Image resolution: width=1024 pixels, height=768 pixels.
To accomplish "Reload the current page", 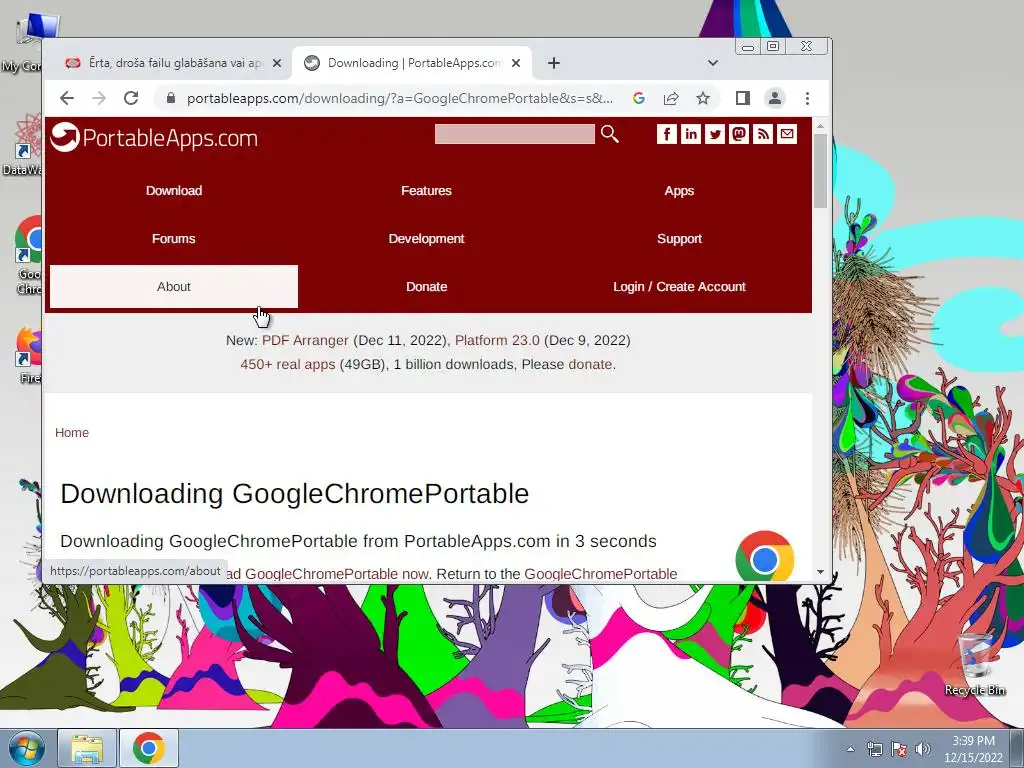I will (x=131, y=98).
